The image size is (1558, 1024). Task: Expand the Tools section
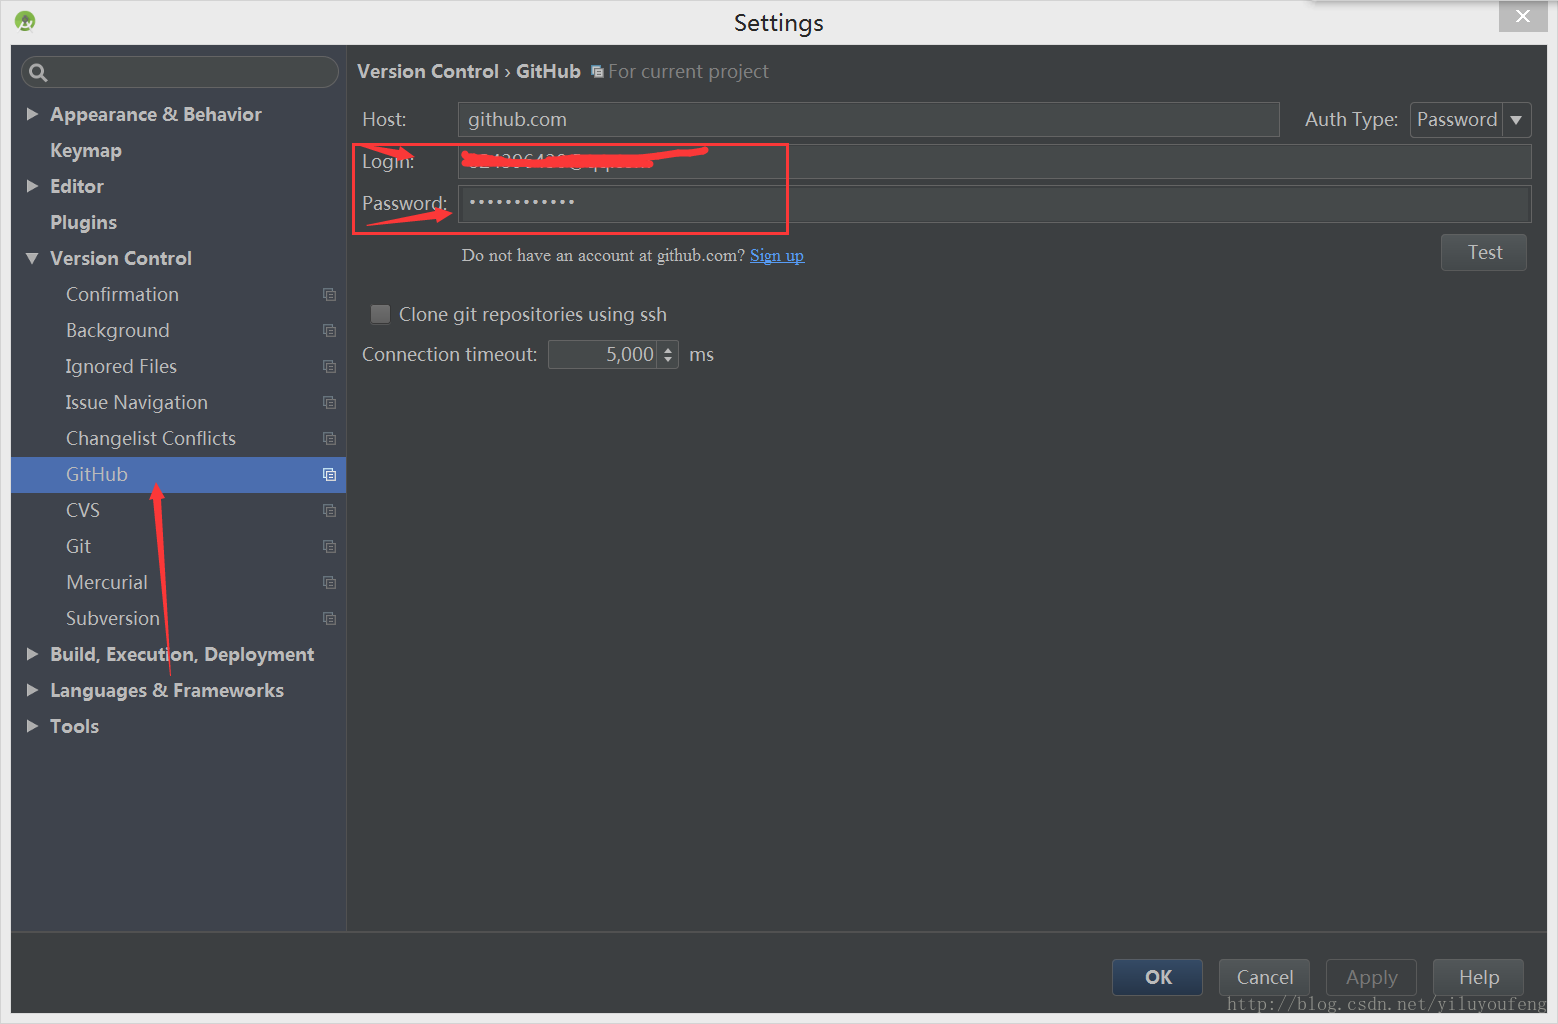tap(32, 726)
